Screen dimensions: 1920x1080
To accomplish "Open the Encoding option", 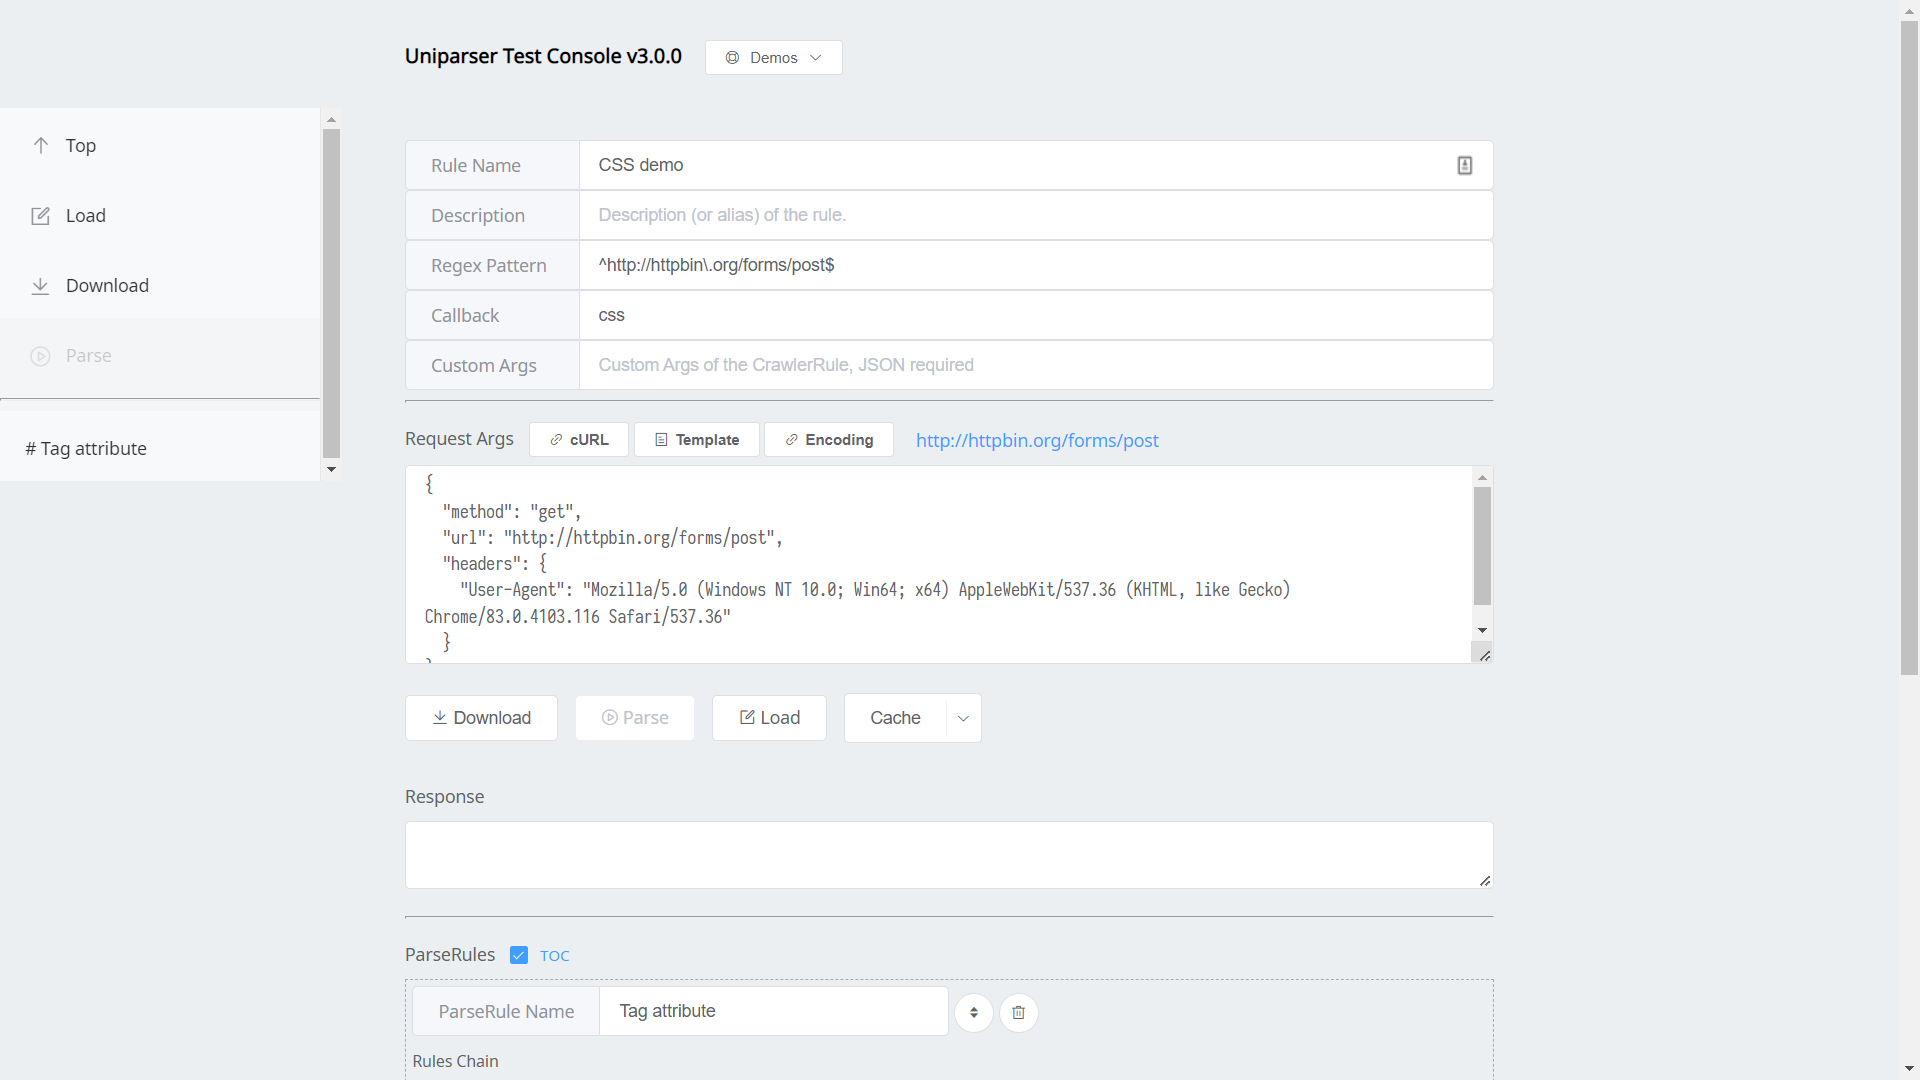I will point(828,440).
